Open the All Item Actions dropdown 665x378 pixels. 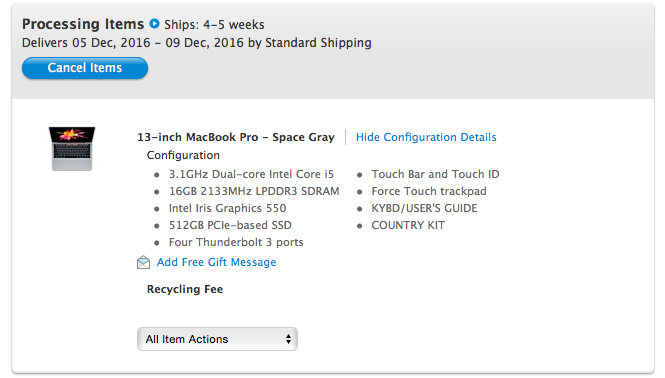point(217,339)
